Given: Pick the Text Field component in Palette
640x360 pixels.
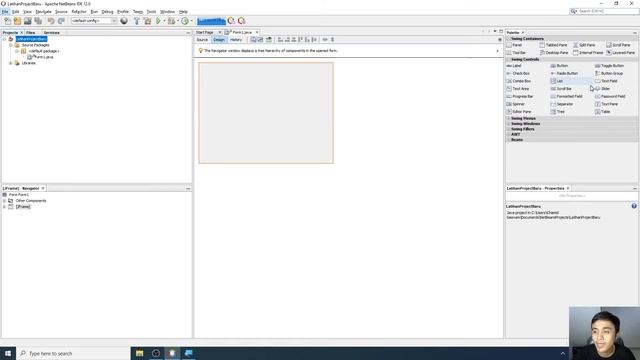Looking at the screenshot, I should (606, 81).
